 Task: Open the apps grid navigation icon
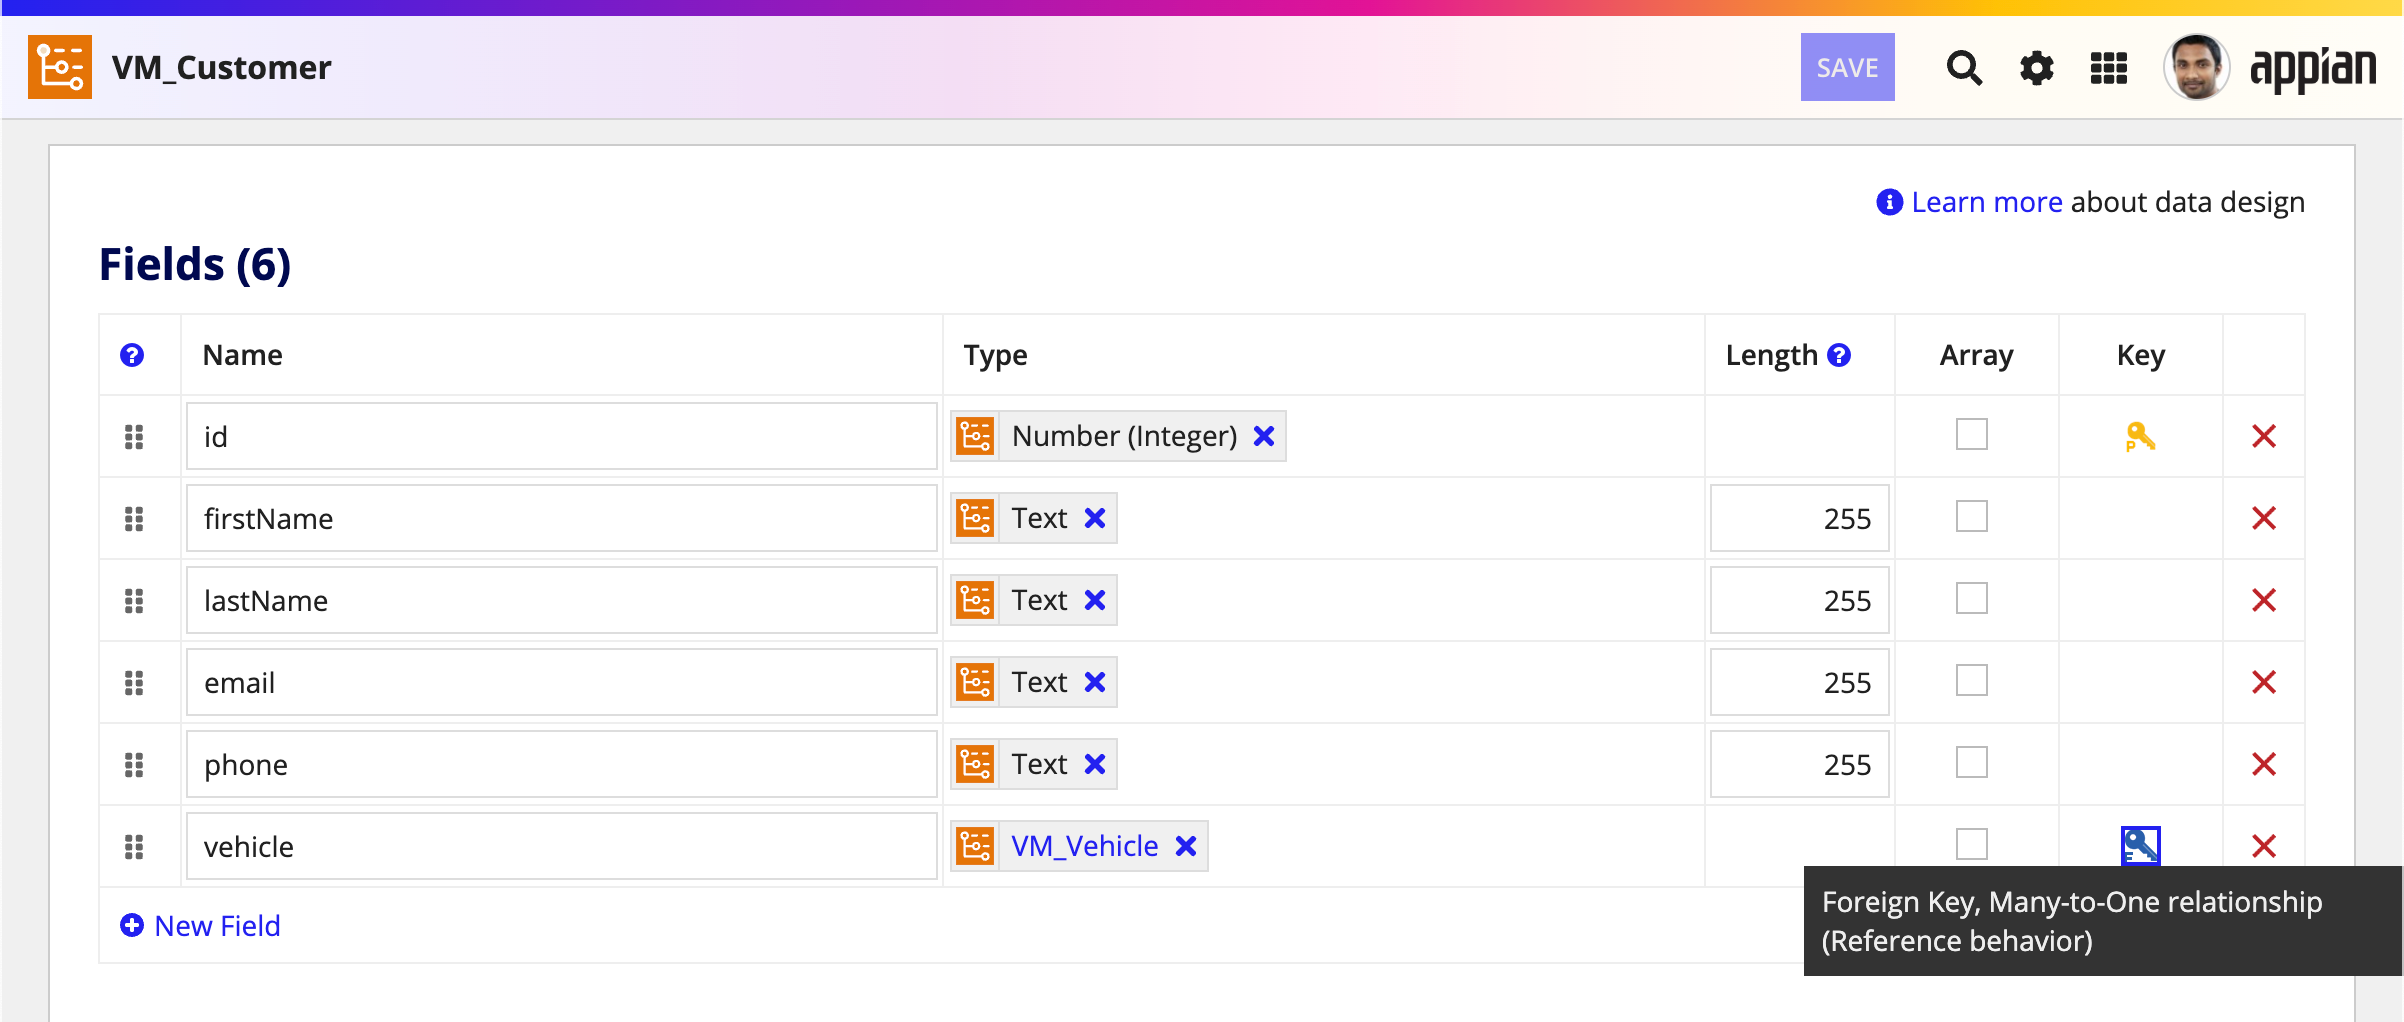coord(2109,68)
